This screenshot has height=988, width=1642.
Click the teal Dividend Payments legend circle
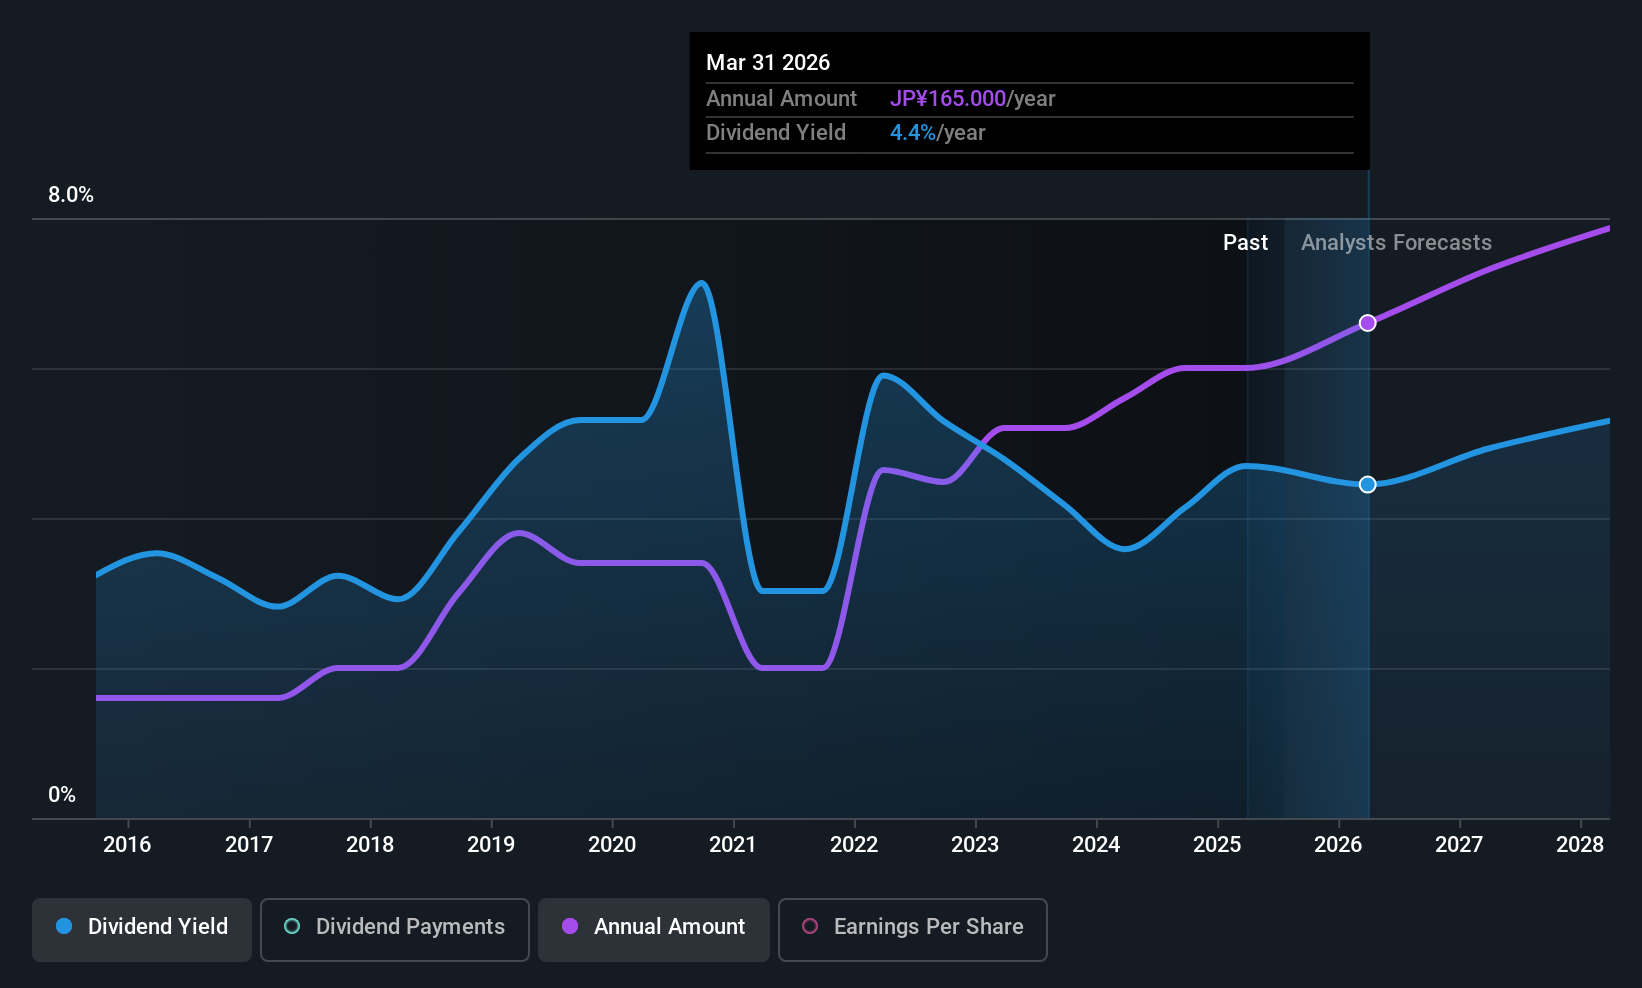pos(292,926)
